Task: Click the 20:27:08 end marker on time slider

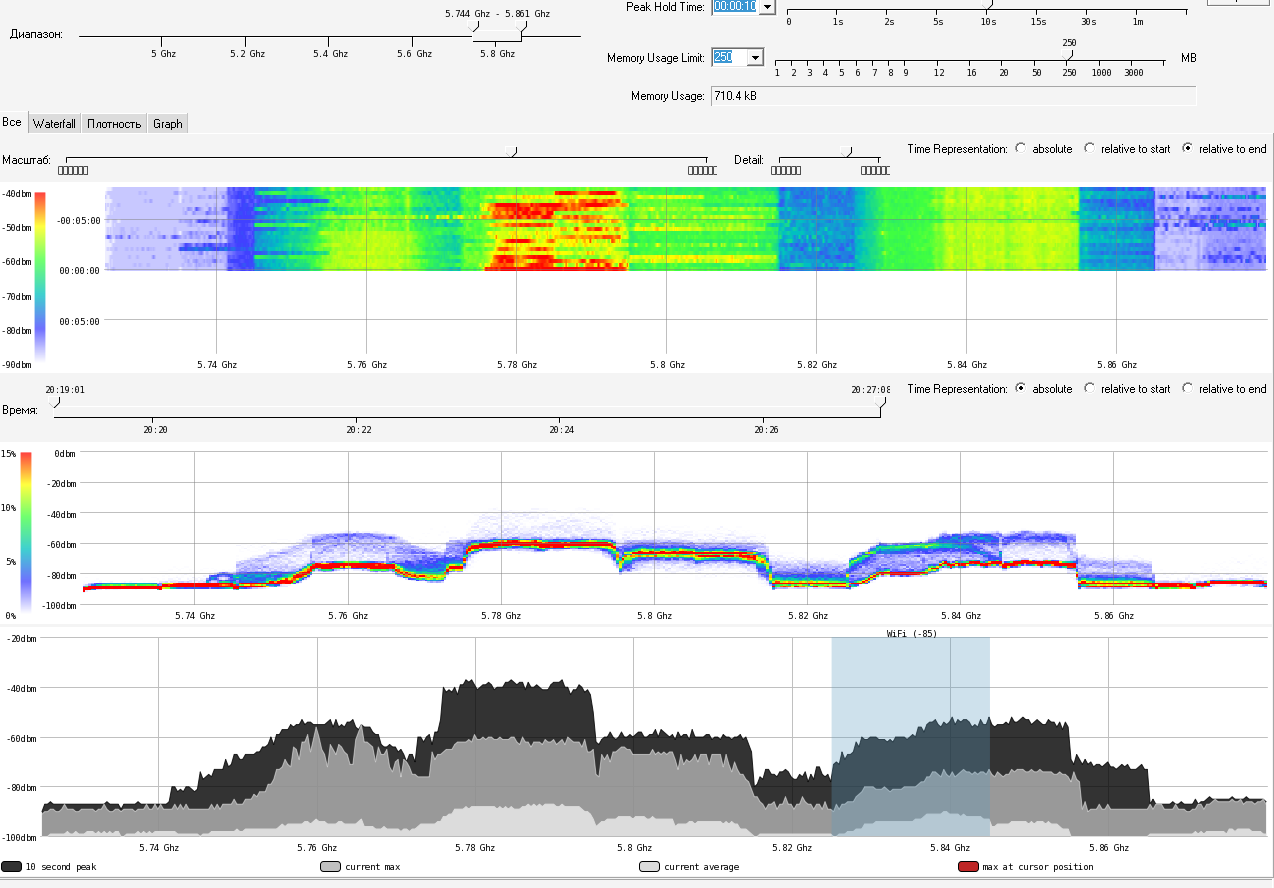Action: click(882, 403)
